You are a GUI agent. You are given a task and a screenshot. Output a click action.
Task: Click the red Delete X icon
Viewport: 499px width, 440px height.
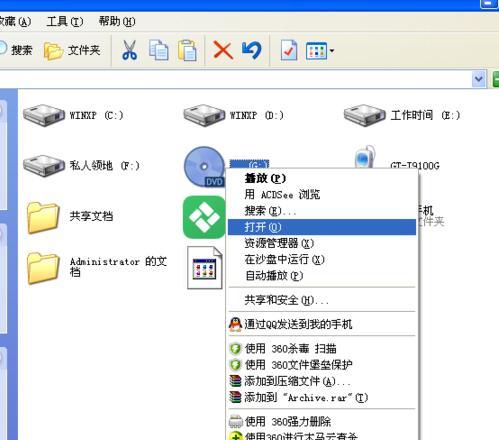click(223, 50)
